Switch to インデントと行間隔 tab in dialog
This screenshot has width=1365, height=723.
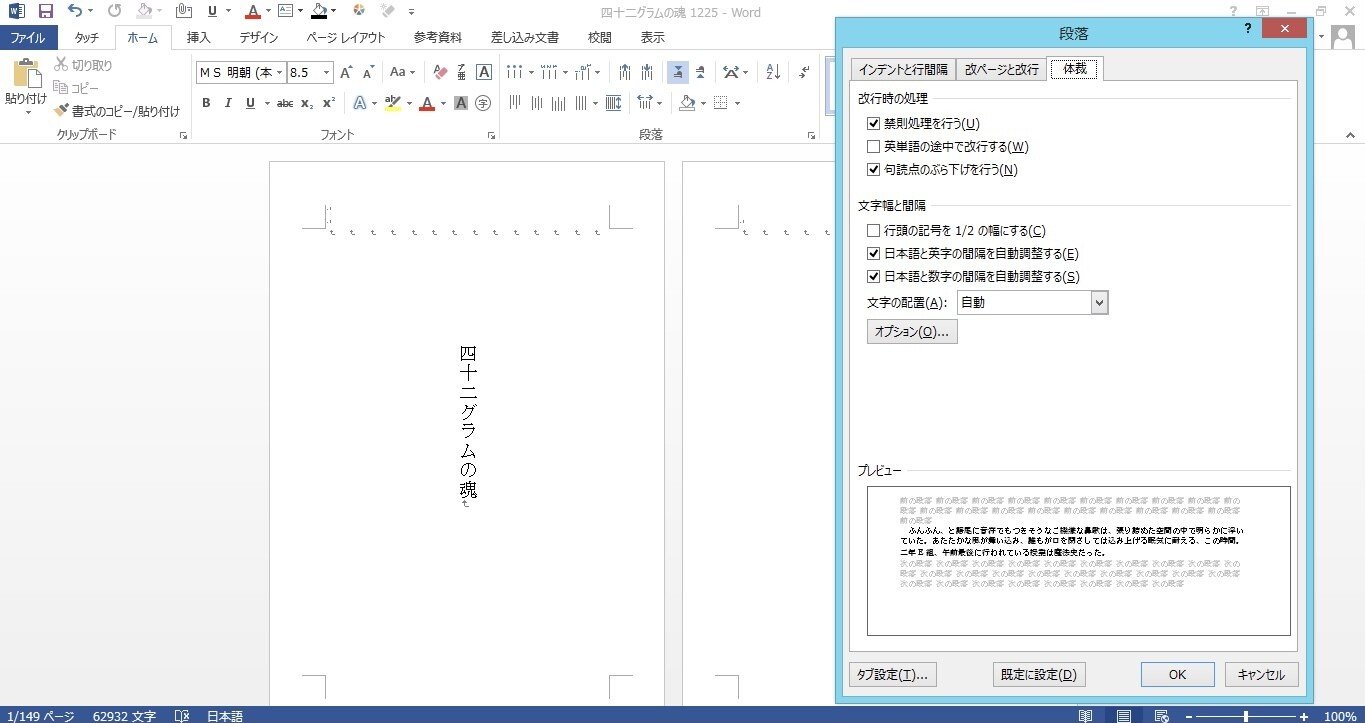(x=903, y=70)
